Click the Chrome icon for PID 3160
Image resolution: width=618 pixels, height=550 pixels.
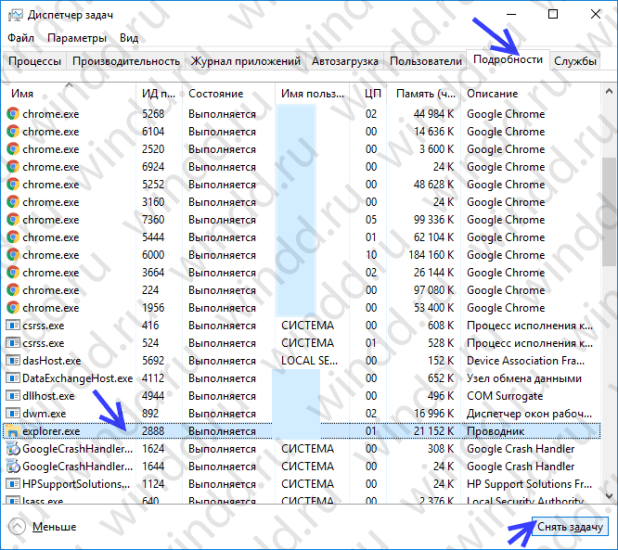click(x=13, y=202)
